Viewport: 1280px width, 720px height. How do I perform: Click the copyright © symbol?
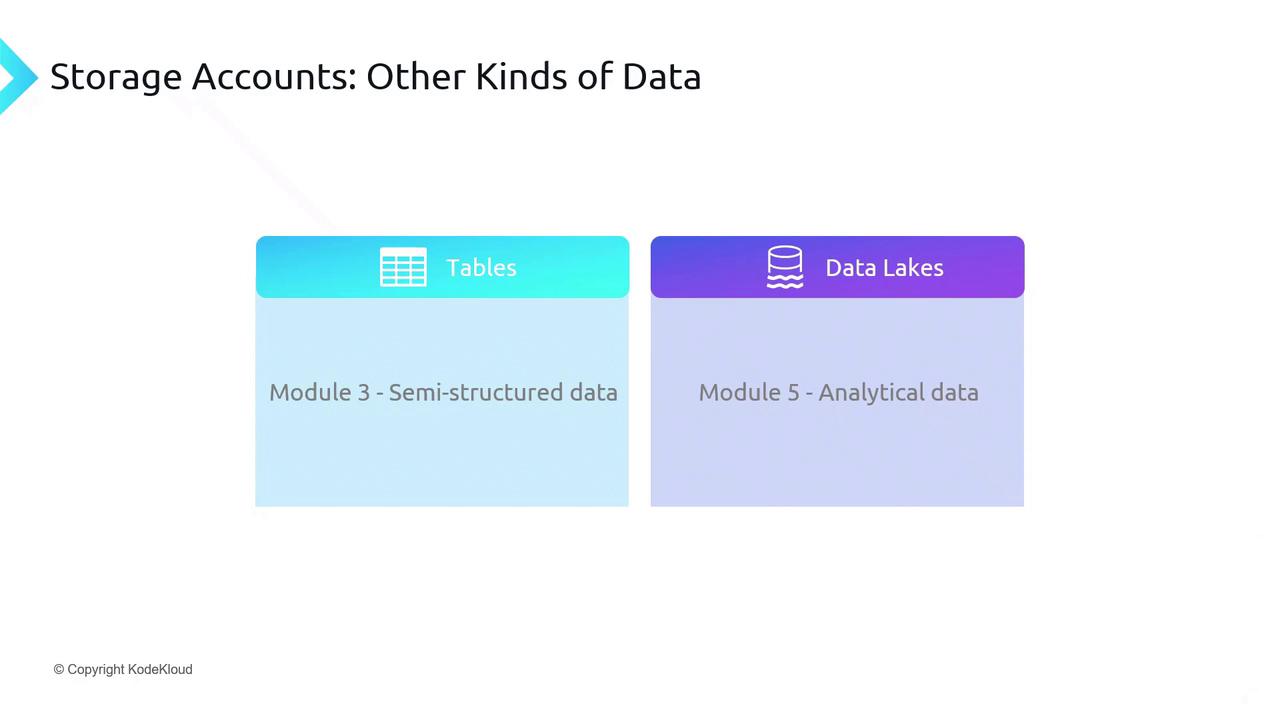(59, 669)
